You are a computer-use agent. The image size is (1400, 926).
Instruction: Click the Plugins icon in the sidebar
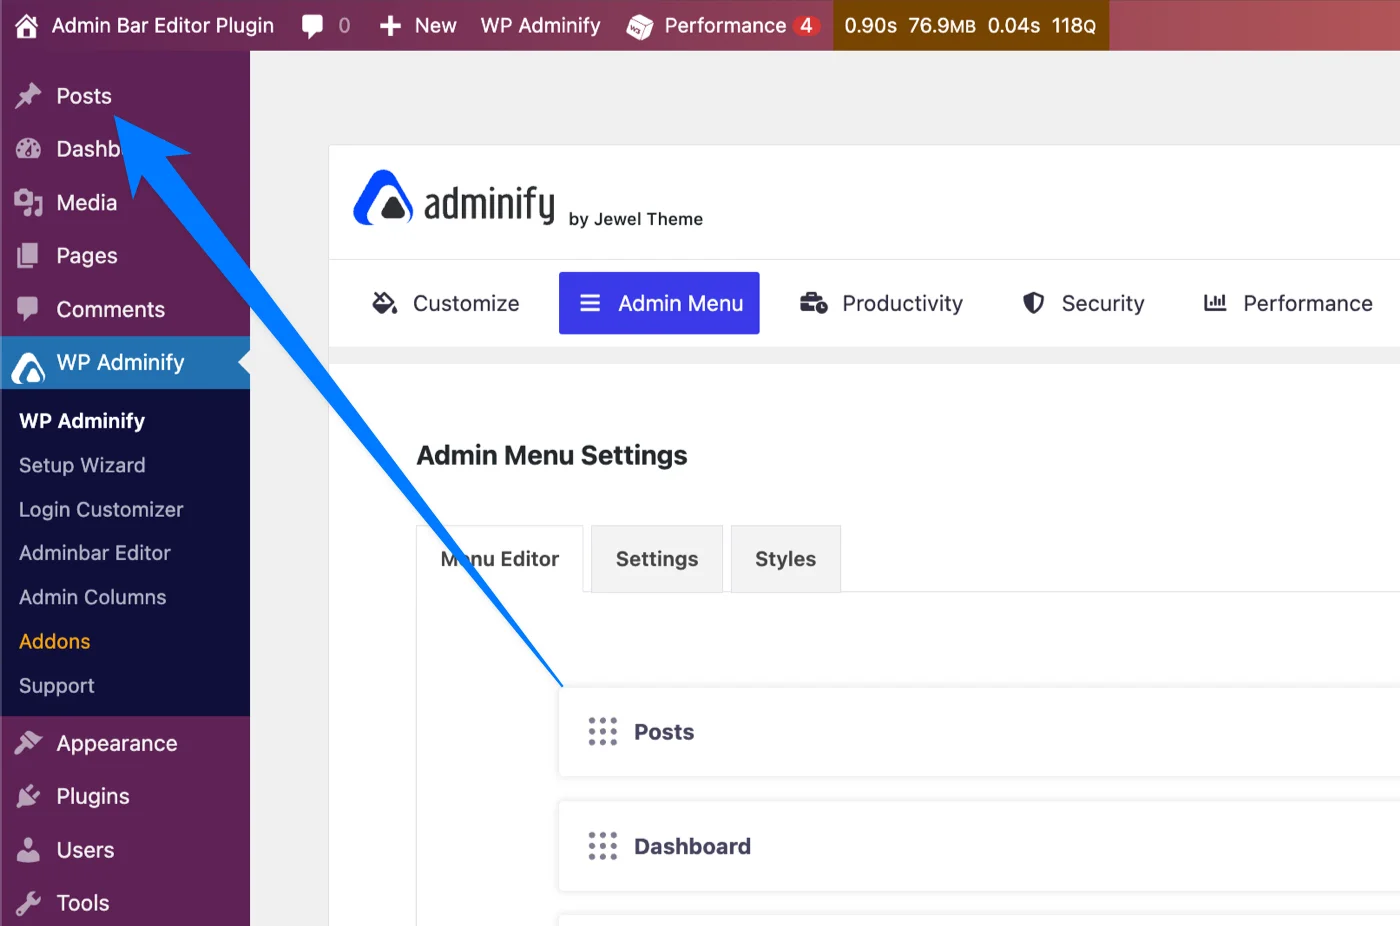pyautogui.click(x=26, y=796)
